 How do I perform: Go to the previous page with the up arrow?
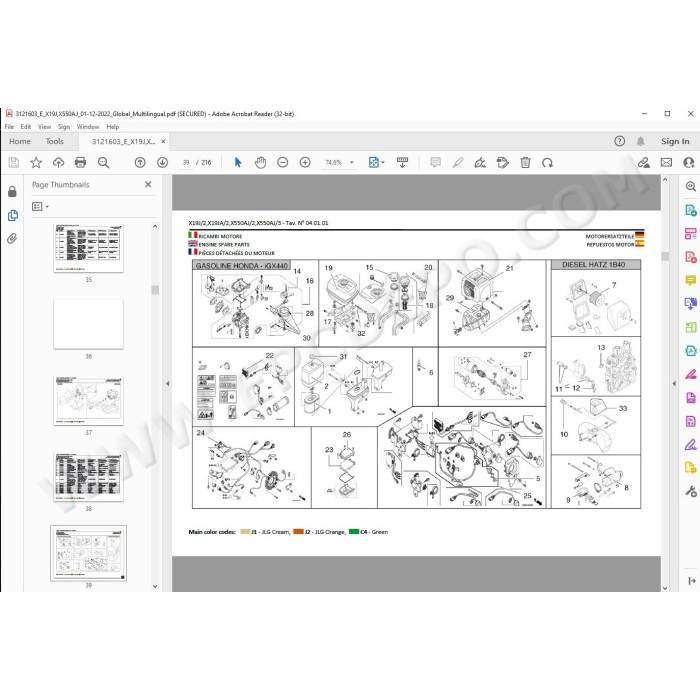pos(140,162)
